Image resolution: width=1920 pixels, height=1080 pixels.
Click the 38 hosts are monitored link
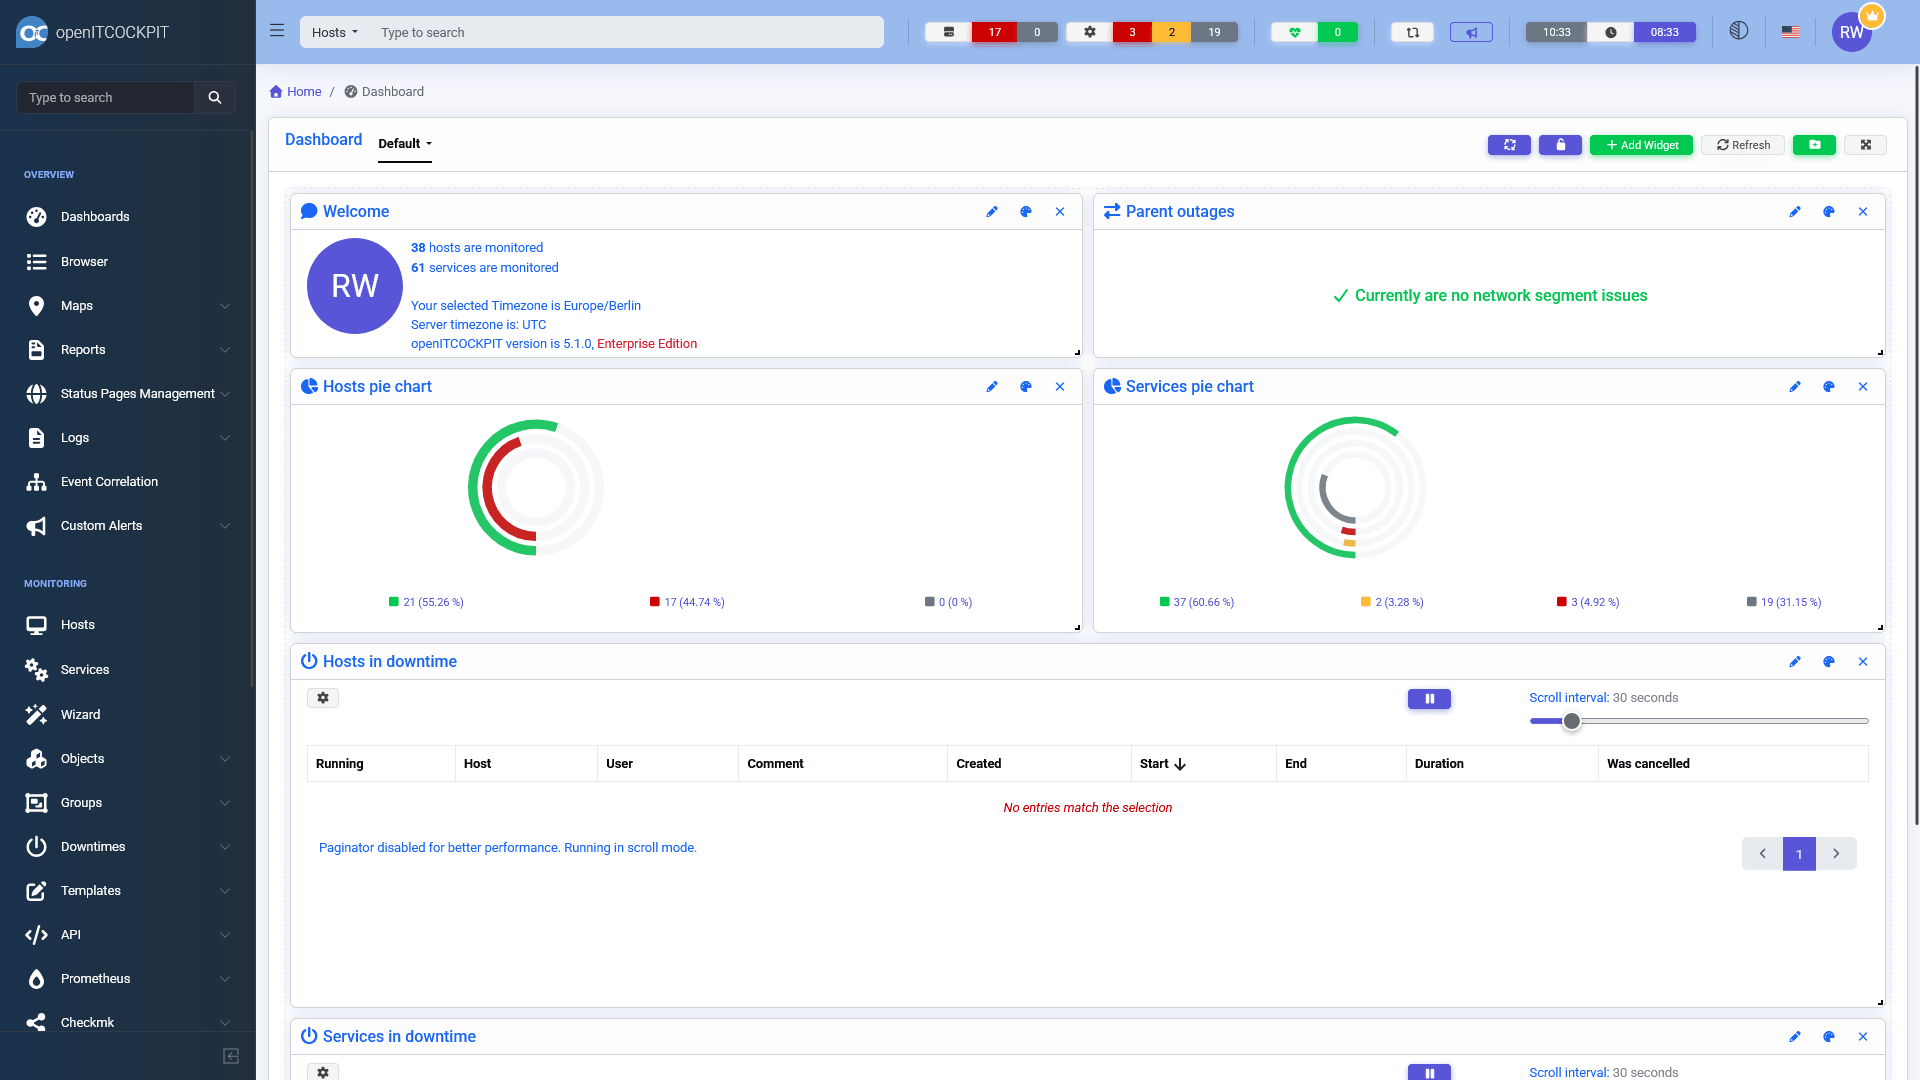[477, 248]
